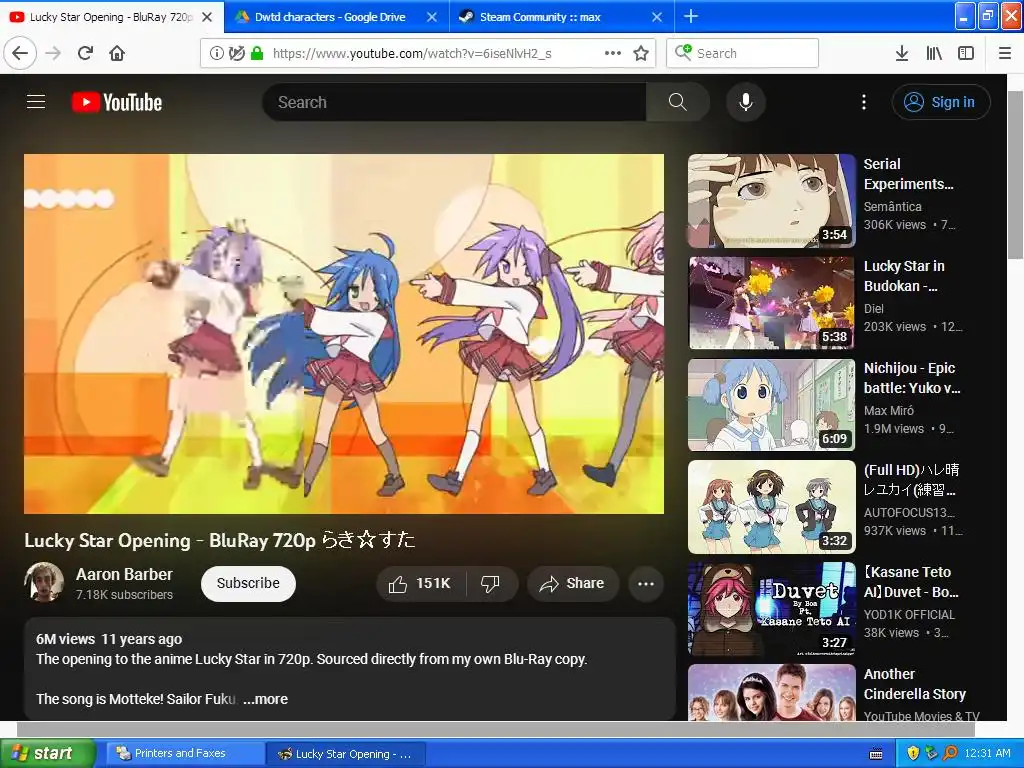Click the magnifier tray icon

tap(950, 753)
